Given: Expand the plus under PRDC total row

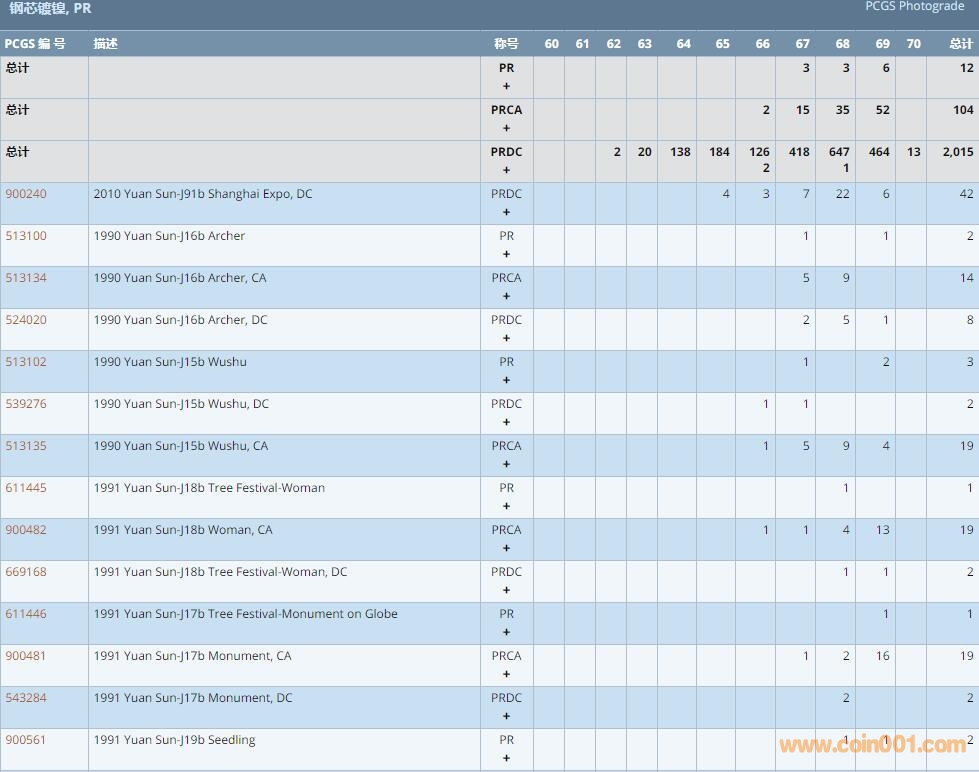Looking at the screenshot, I should 506,171.
